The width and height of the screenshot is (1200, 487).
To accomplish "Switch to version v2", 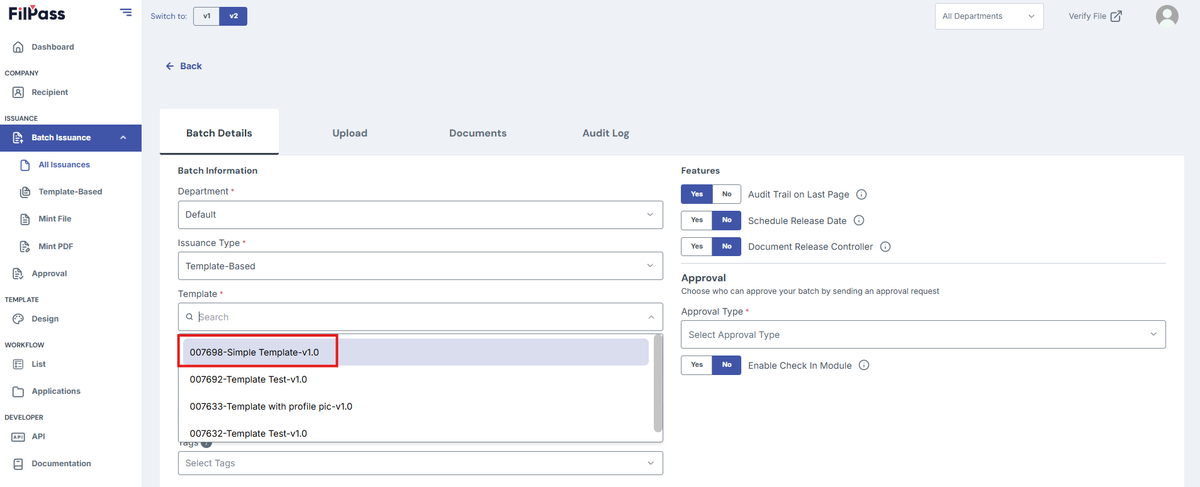I will pos(233,16).
